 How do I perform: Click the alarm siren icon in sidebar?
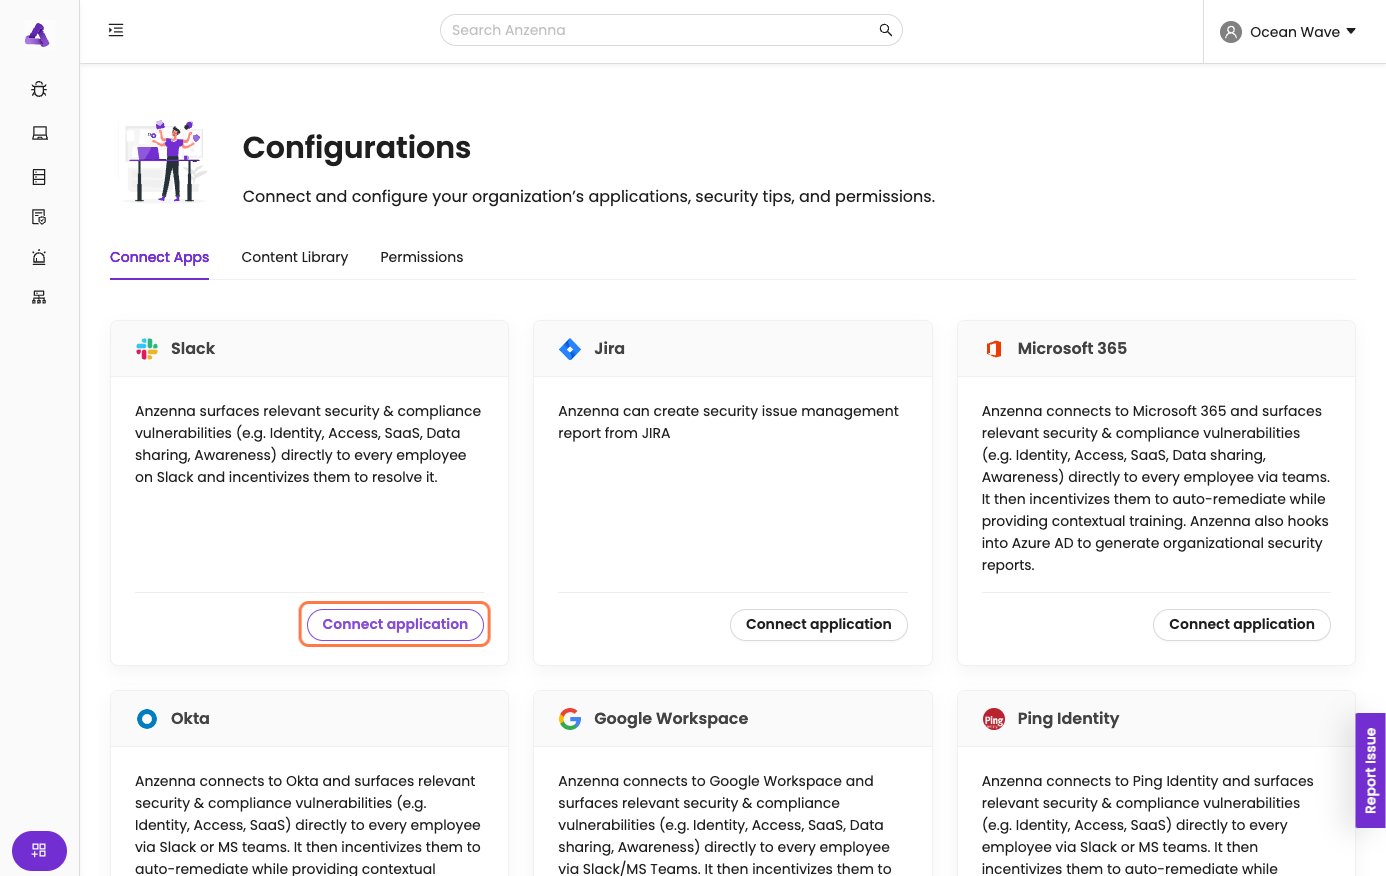[39, 257]
